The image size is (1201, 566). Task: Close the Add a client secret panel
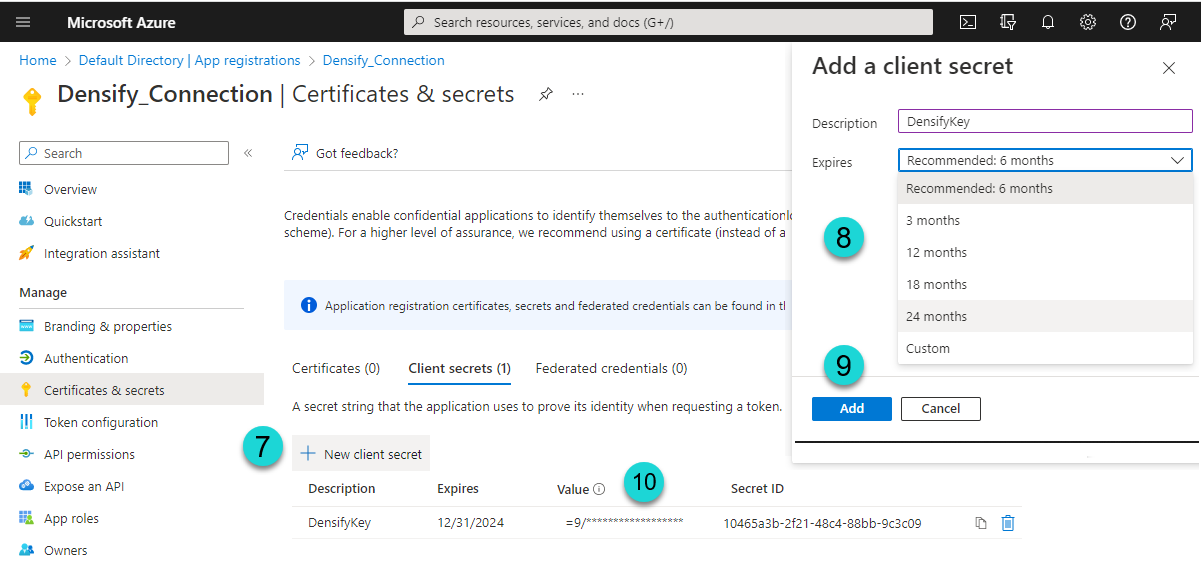pyautogui.click(x=1169, y=68)
